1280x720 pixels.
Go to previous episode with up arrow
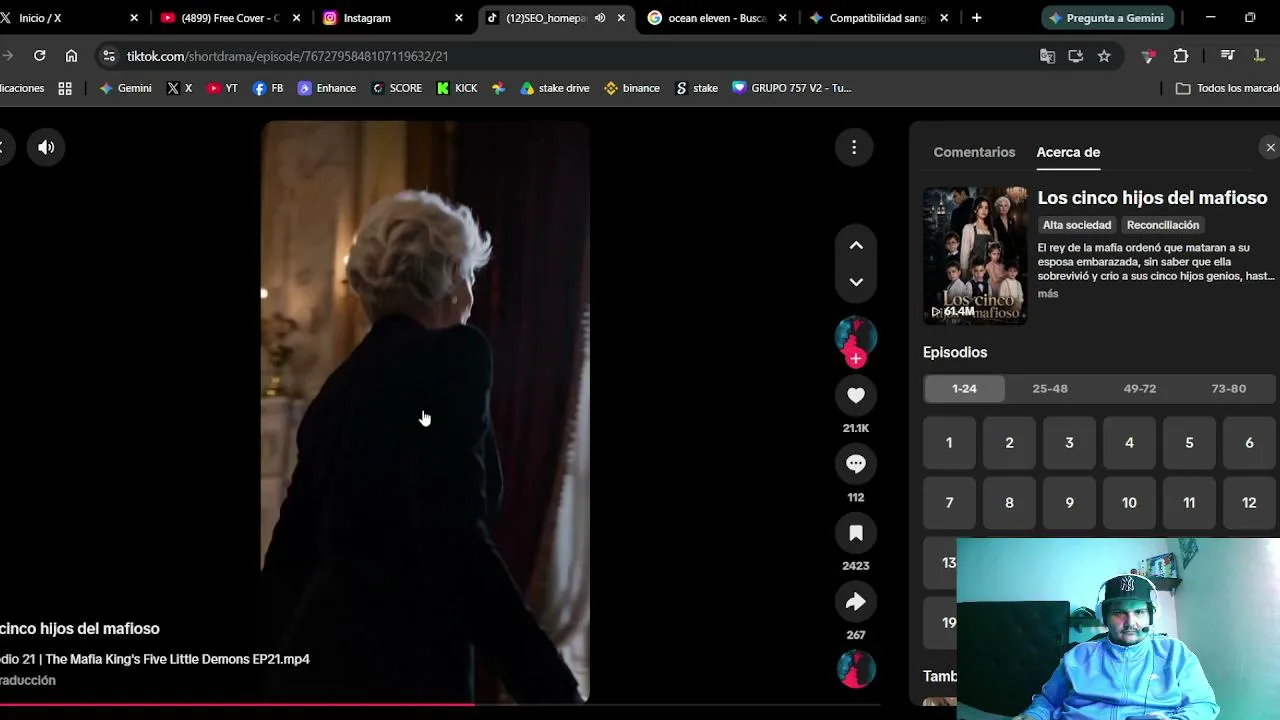click(x=856, y=245)
